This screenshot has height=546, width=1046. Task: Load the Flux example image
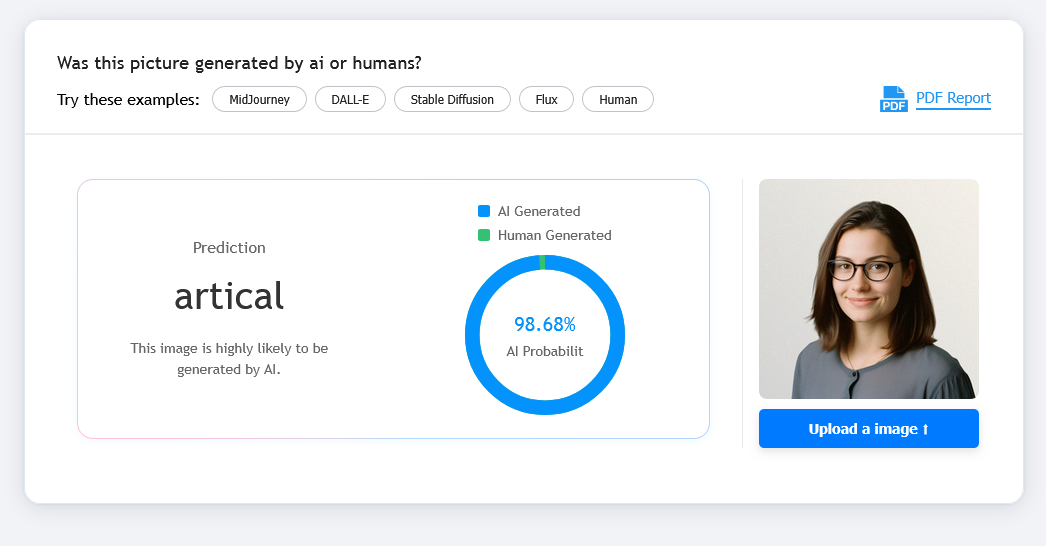(546, 99)
